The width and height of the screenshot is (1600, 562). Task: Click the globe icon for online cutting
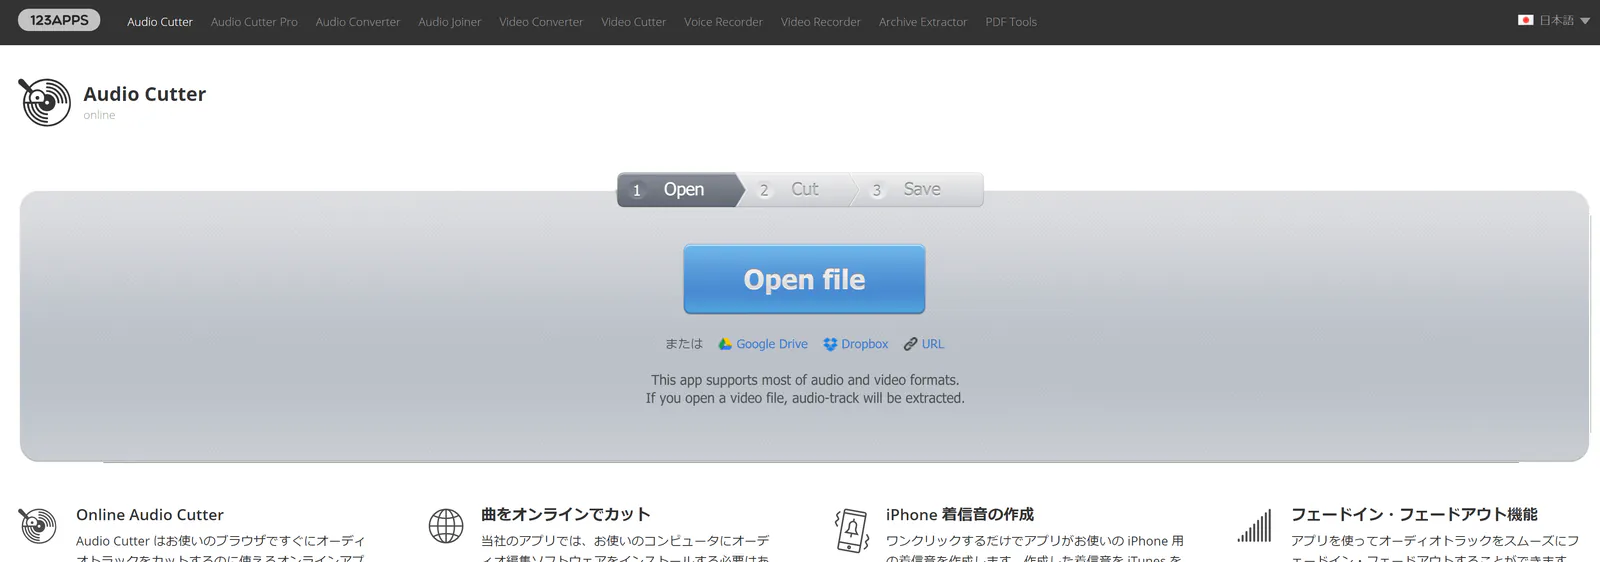446,526
